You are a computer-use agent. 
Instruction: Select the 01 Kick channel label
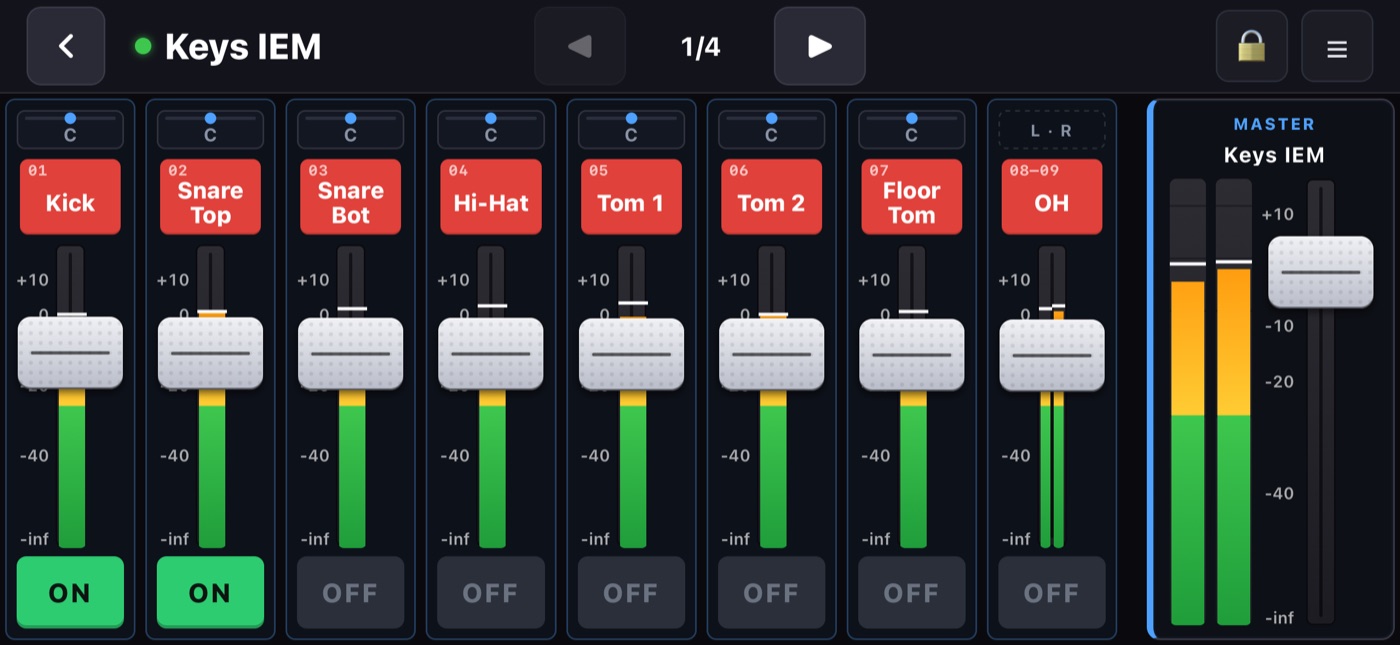click(x=70, y=197)
